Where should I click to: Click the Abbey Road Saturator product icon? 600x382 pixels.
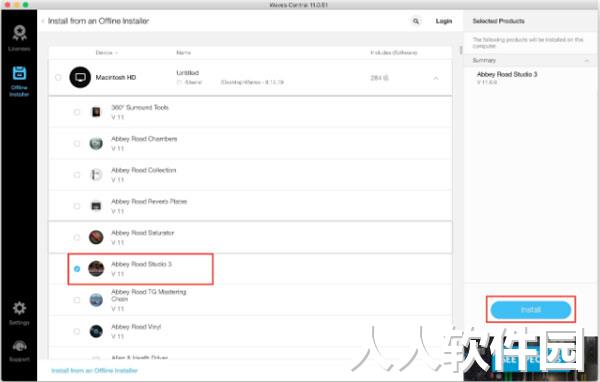[x=96, y=237]
